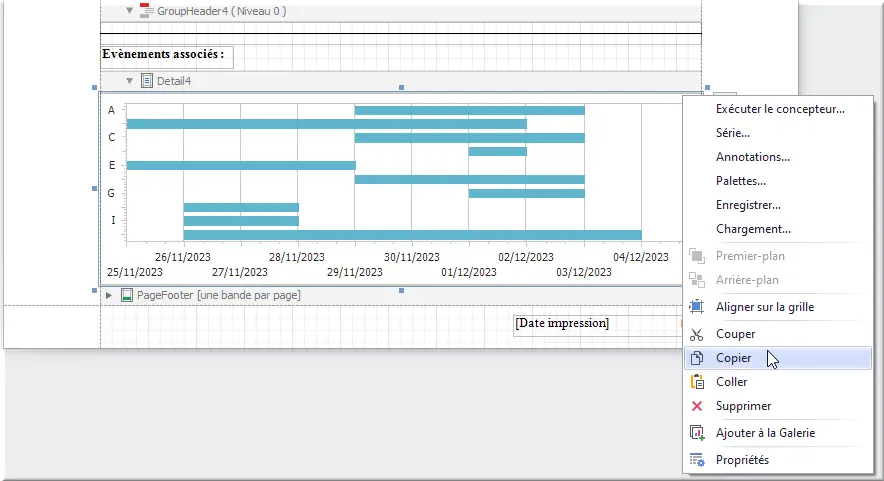Click the Propriétés gear icon

697,460
